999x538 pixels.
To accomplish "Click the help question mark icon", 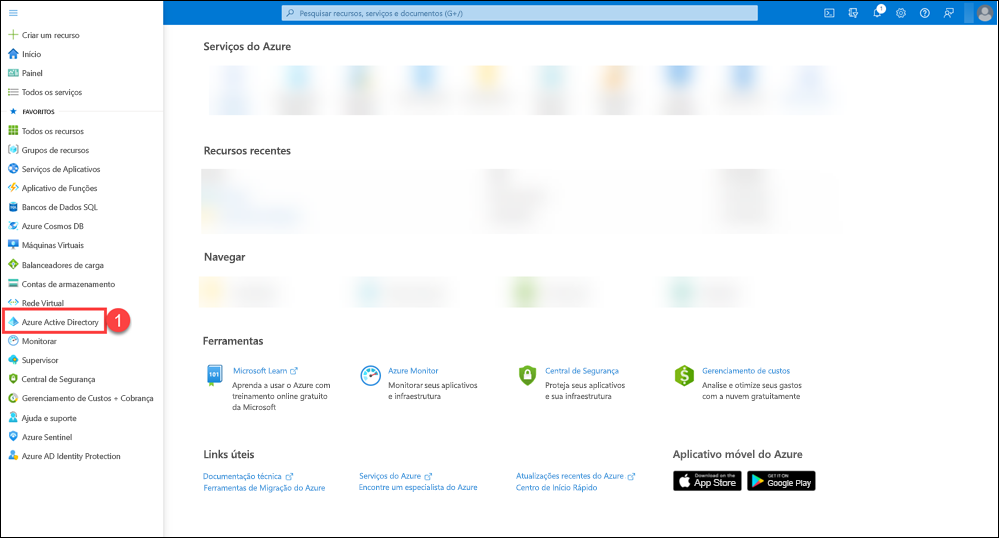I will point(924,13).
